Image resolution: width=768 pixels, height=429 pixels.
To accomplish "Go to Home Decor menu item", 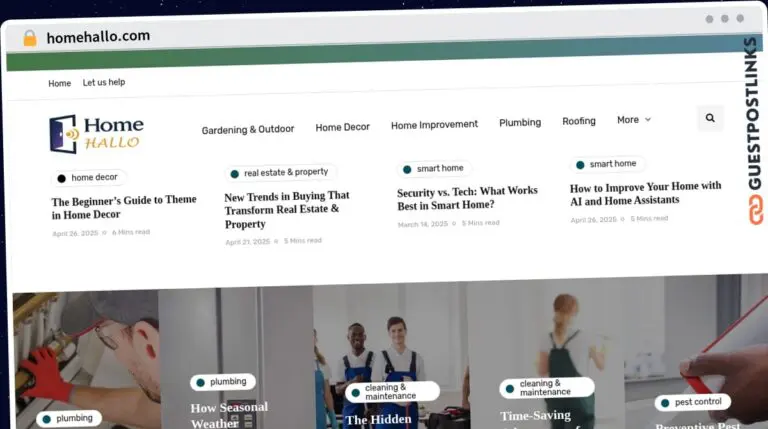I will tap(342, 127).
